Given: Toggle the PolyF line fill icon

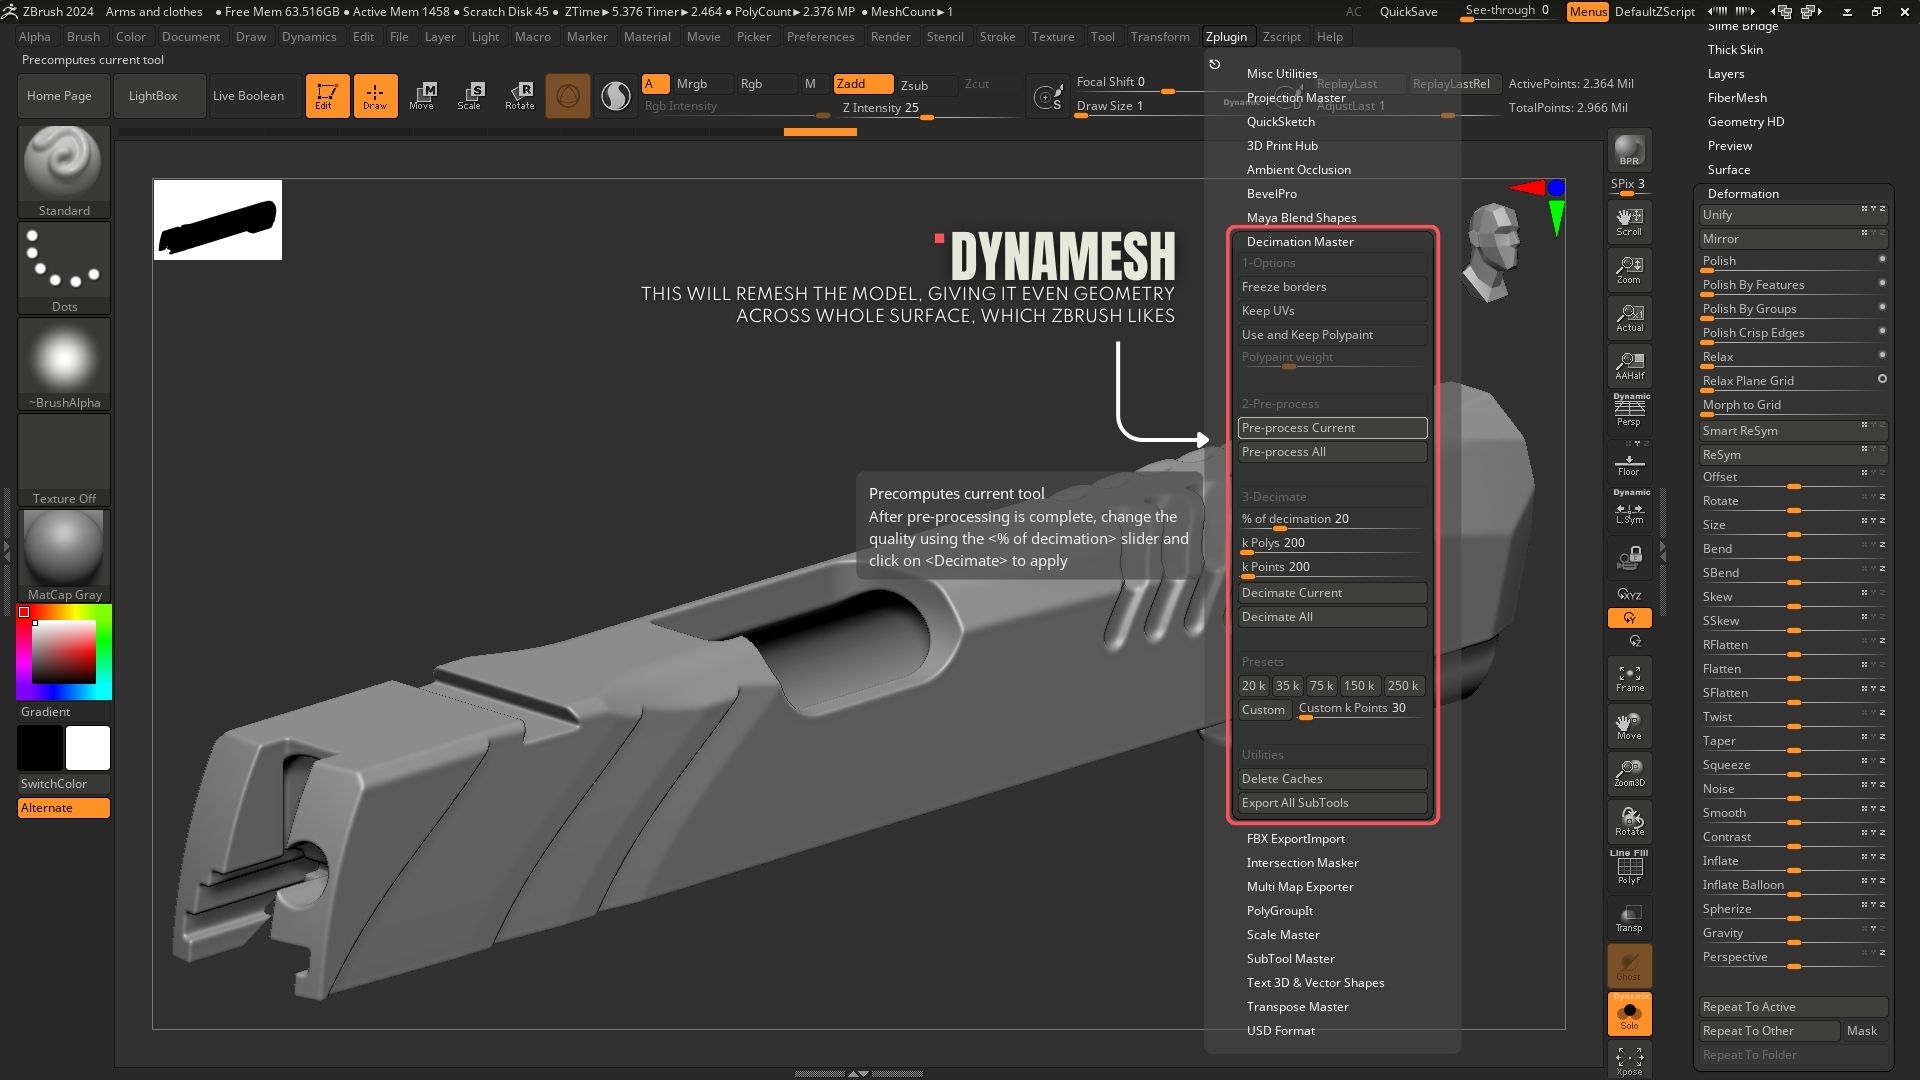Looking at the screenshot, I should [1629, 868].
